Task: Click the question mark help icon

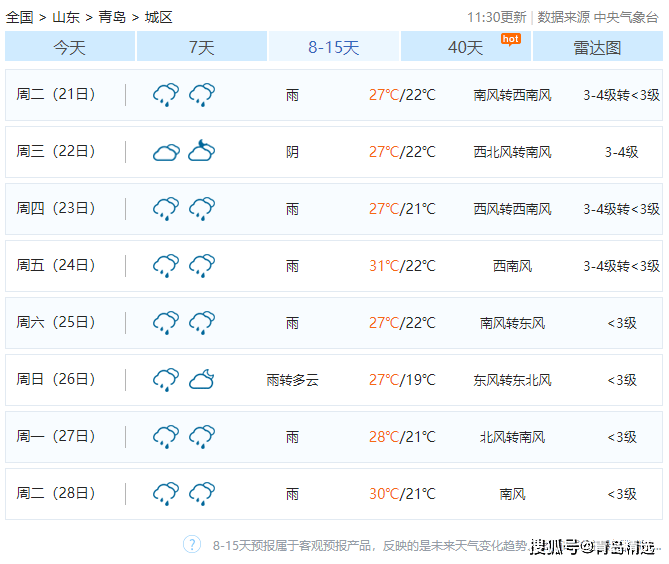Action: coord(192,544)
